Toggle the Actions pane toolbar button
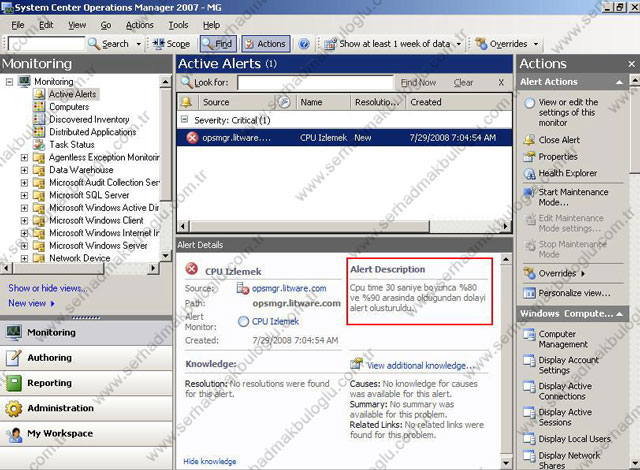The width and height of the screenshot is (640, 470). point(266,44)
